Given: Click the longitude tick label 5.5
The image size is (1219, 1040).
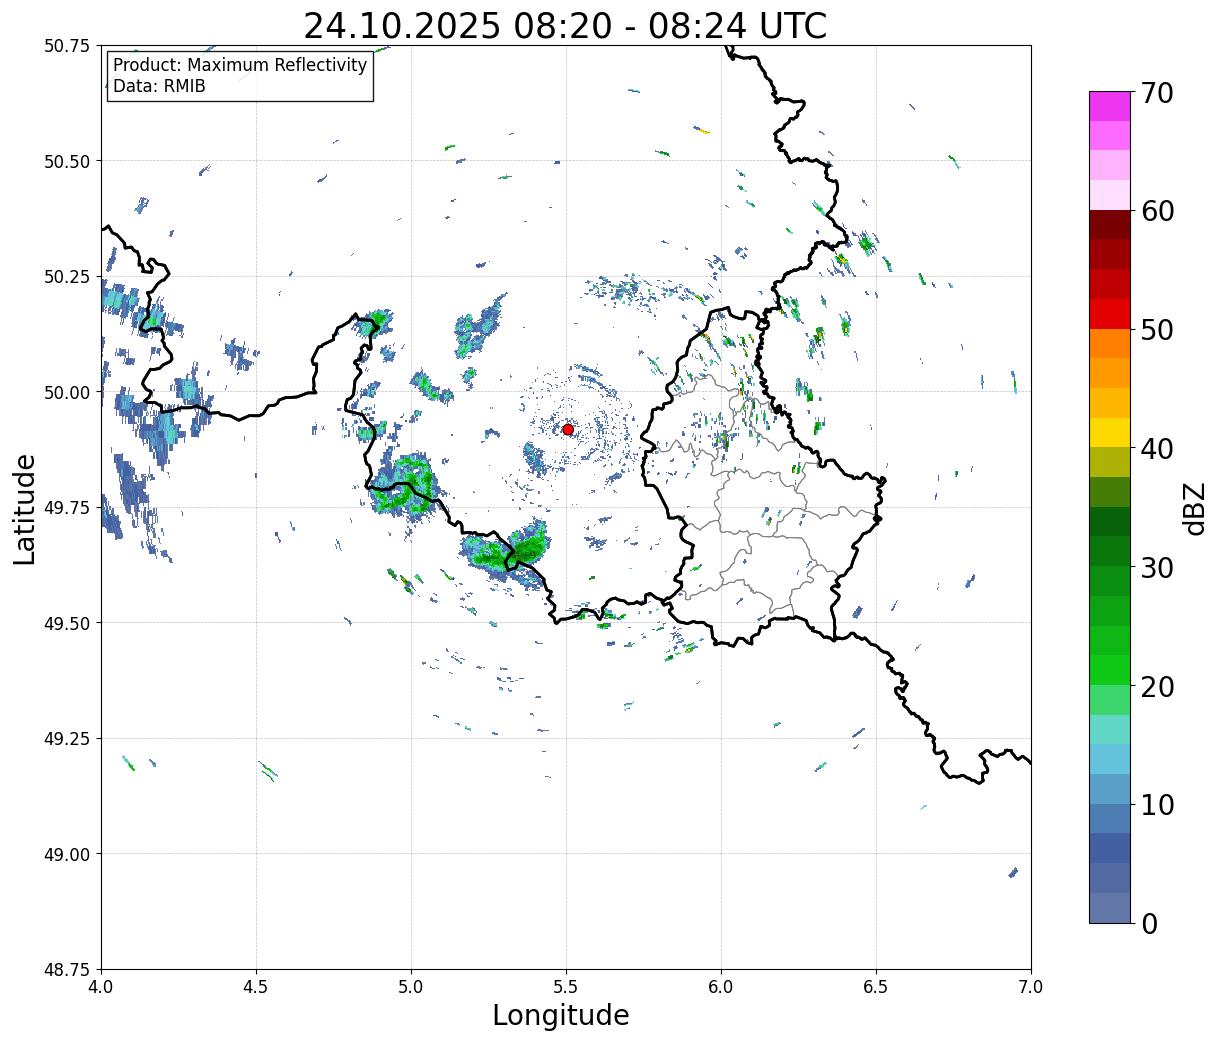Looking at the screenshot, I should 566,987.
